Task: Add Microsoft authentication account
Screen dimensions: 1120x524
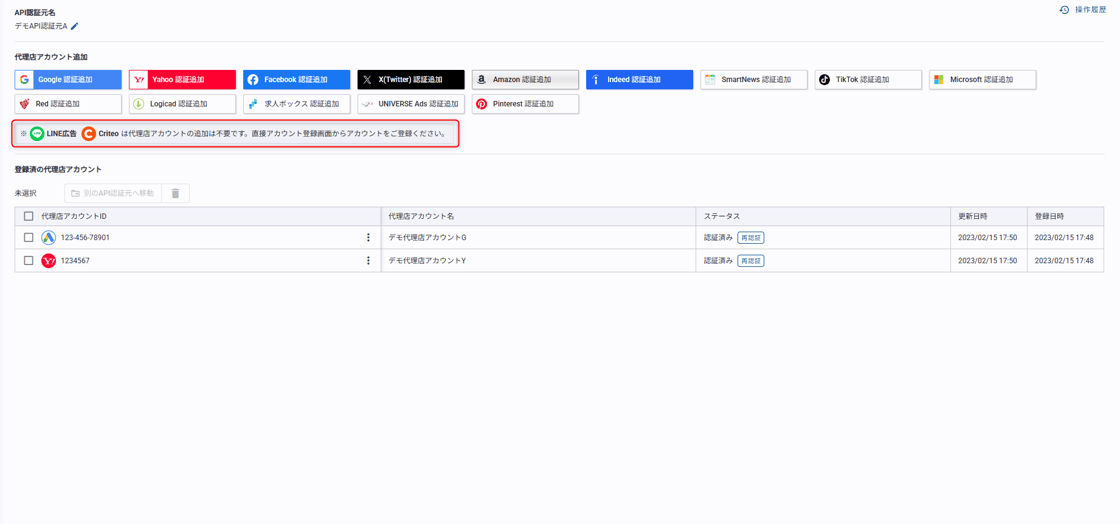Action: coord(982,80)
